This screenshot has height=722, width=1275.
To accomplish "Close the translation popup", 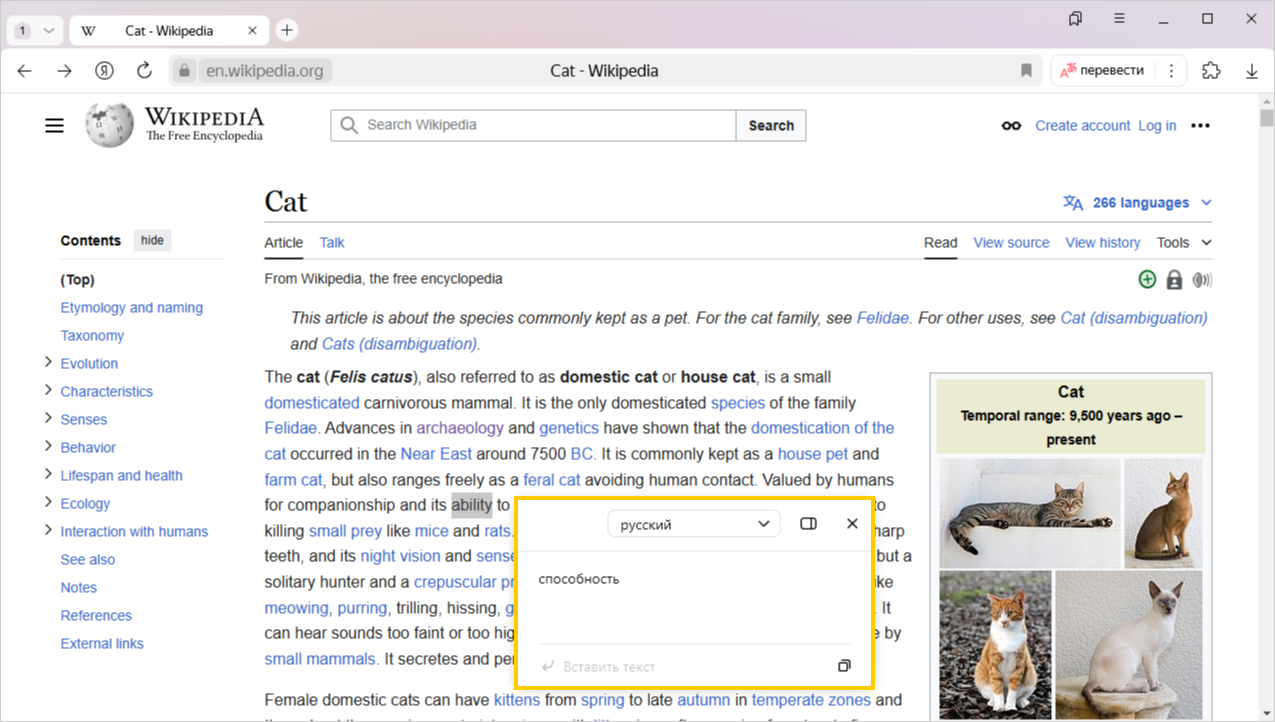I will [x=852, y=524].
